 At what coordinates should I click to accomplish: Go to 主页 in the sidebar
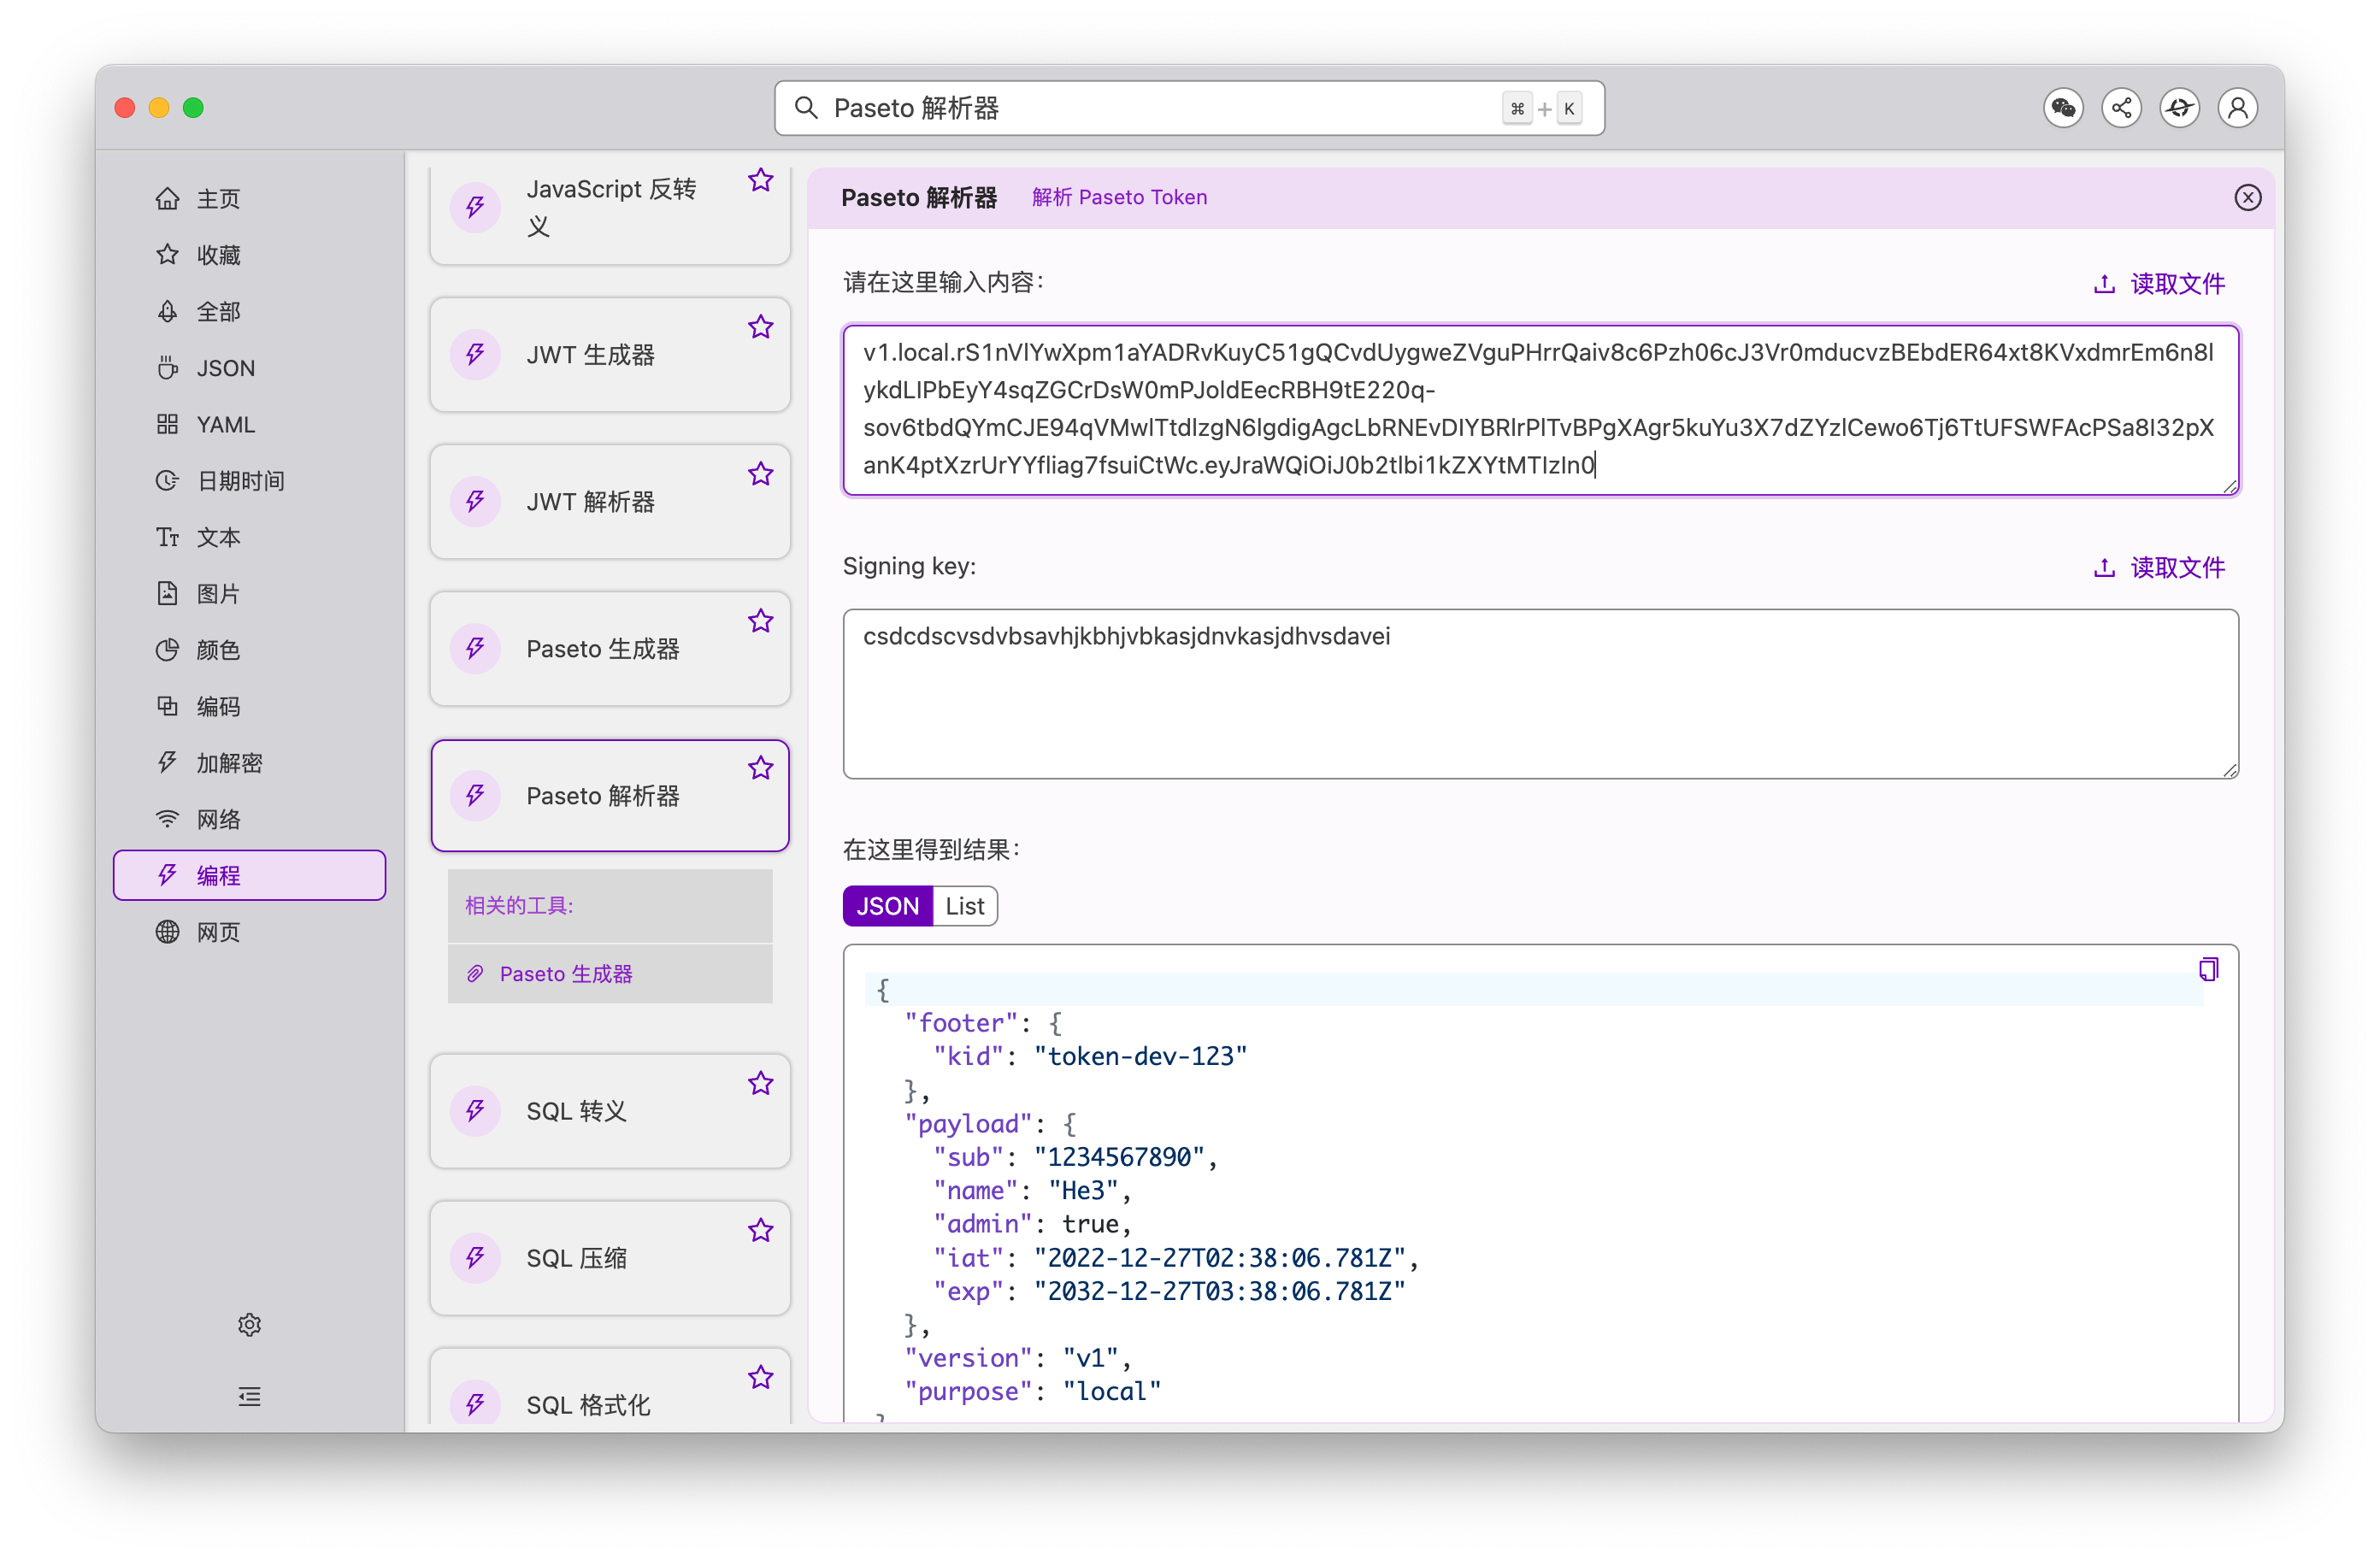pos(250,199)
